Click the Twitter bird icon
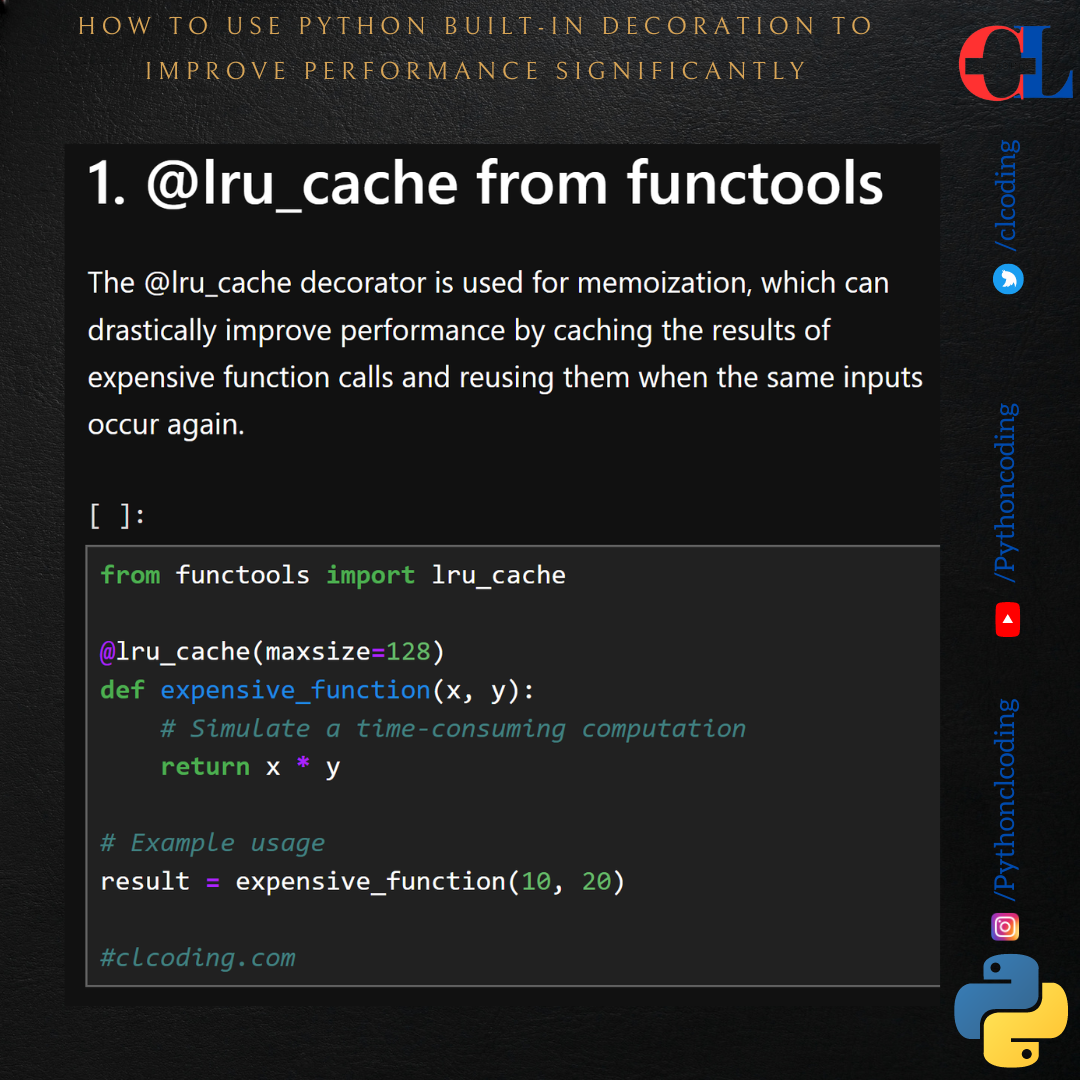 click(1008, 280)
